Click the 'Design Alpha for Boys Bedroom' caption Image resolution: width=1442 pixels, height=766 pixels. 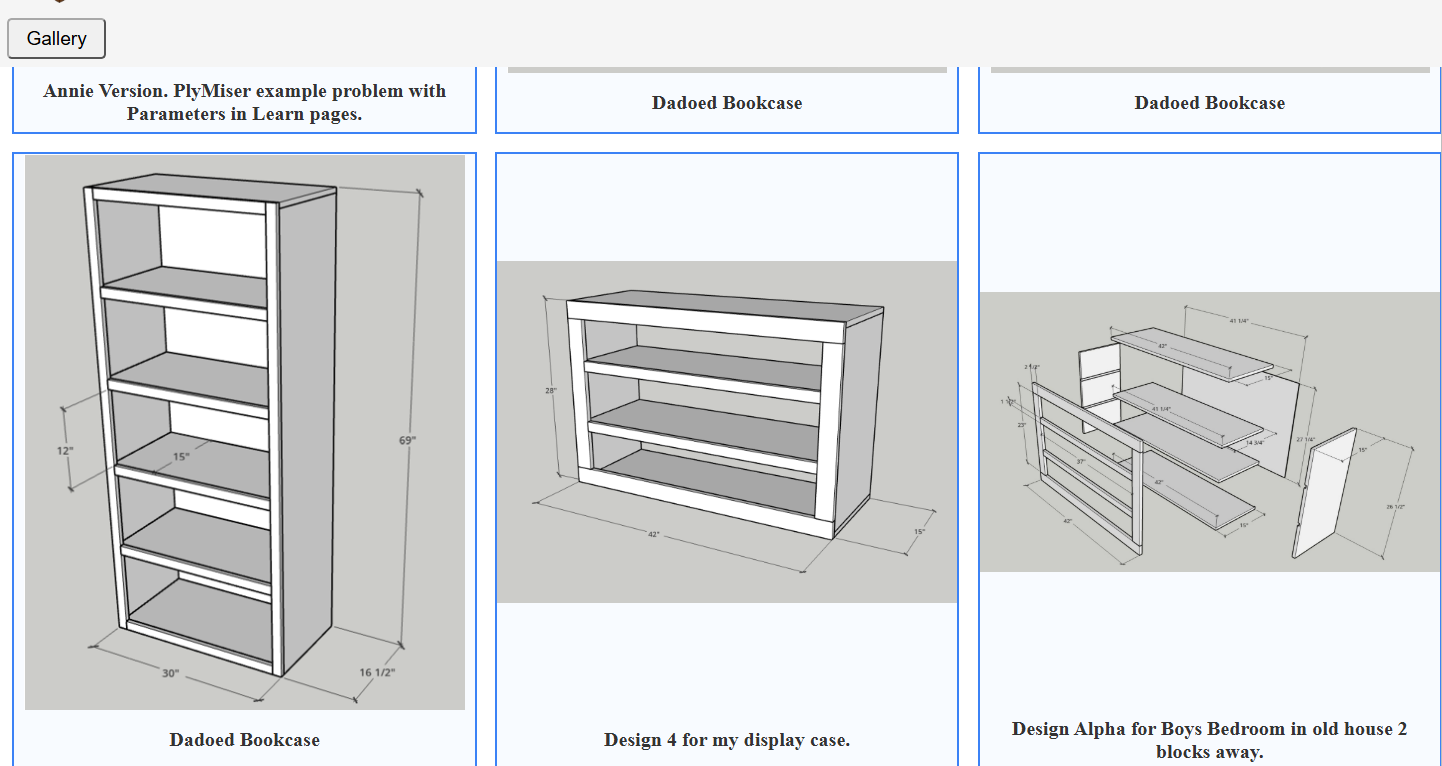point(1210,740)
